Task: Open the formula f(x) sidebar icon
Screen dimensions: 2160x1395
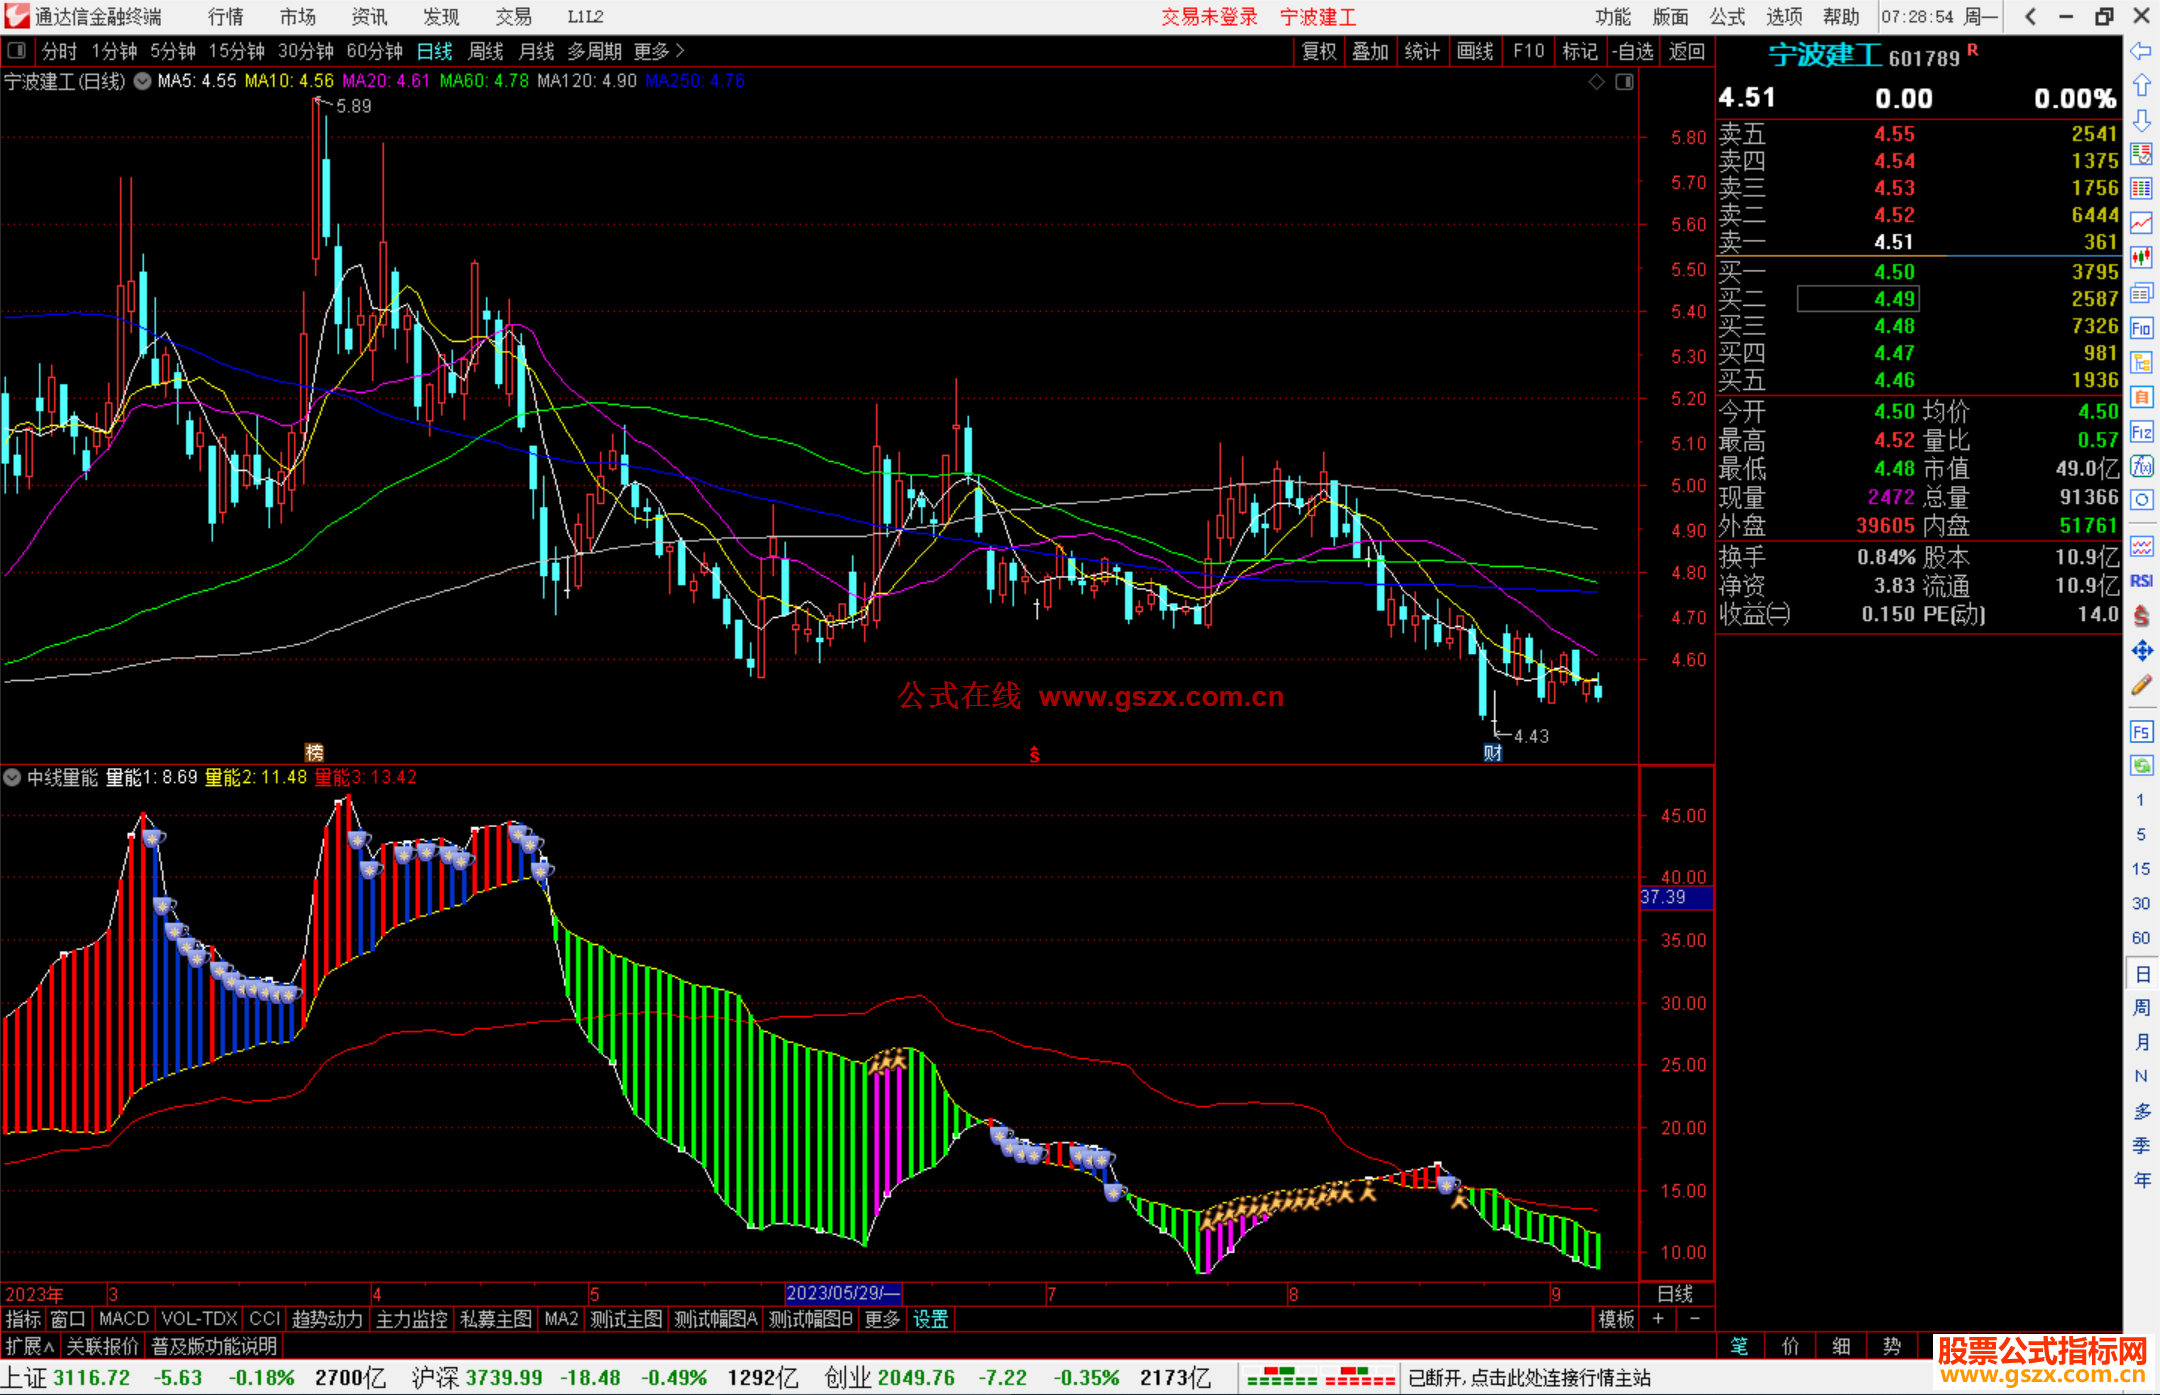Action: tap(2141, 466)
